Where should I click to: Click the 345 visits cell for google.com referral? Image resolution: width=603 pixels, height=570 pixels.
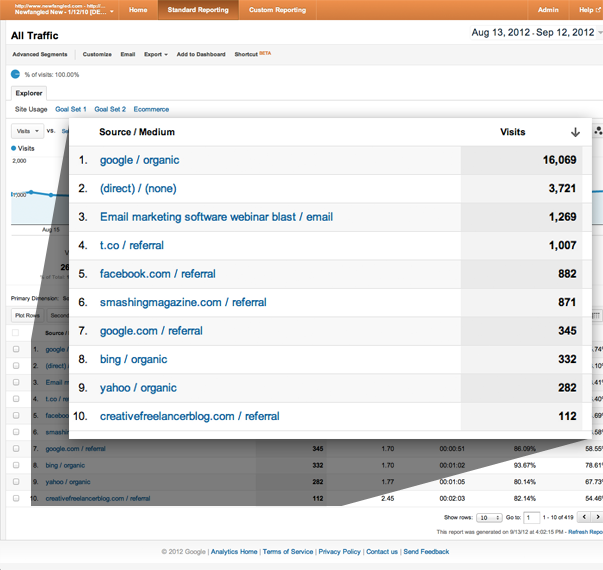(x=318, y=448)
